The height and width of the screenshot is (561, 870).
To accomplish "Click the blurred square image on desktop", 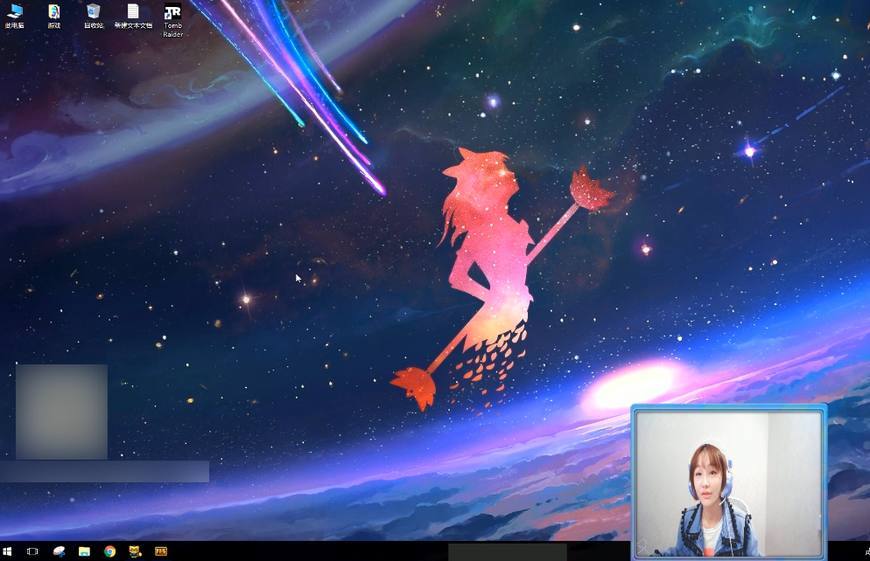I will [61, 411].
